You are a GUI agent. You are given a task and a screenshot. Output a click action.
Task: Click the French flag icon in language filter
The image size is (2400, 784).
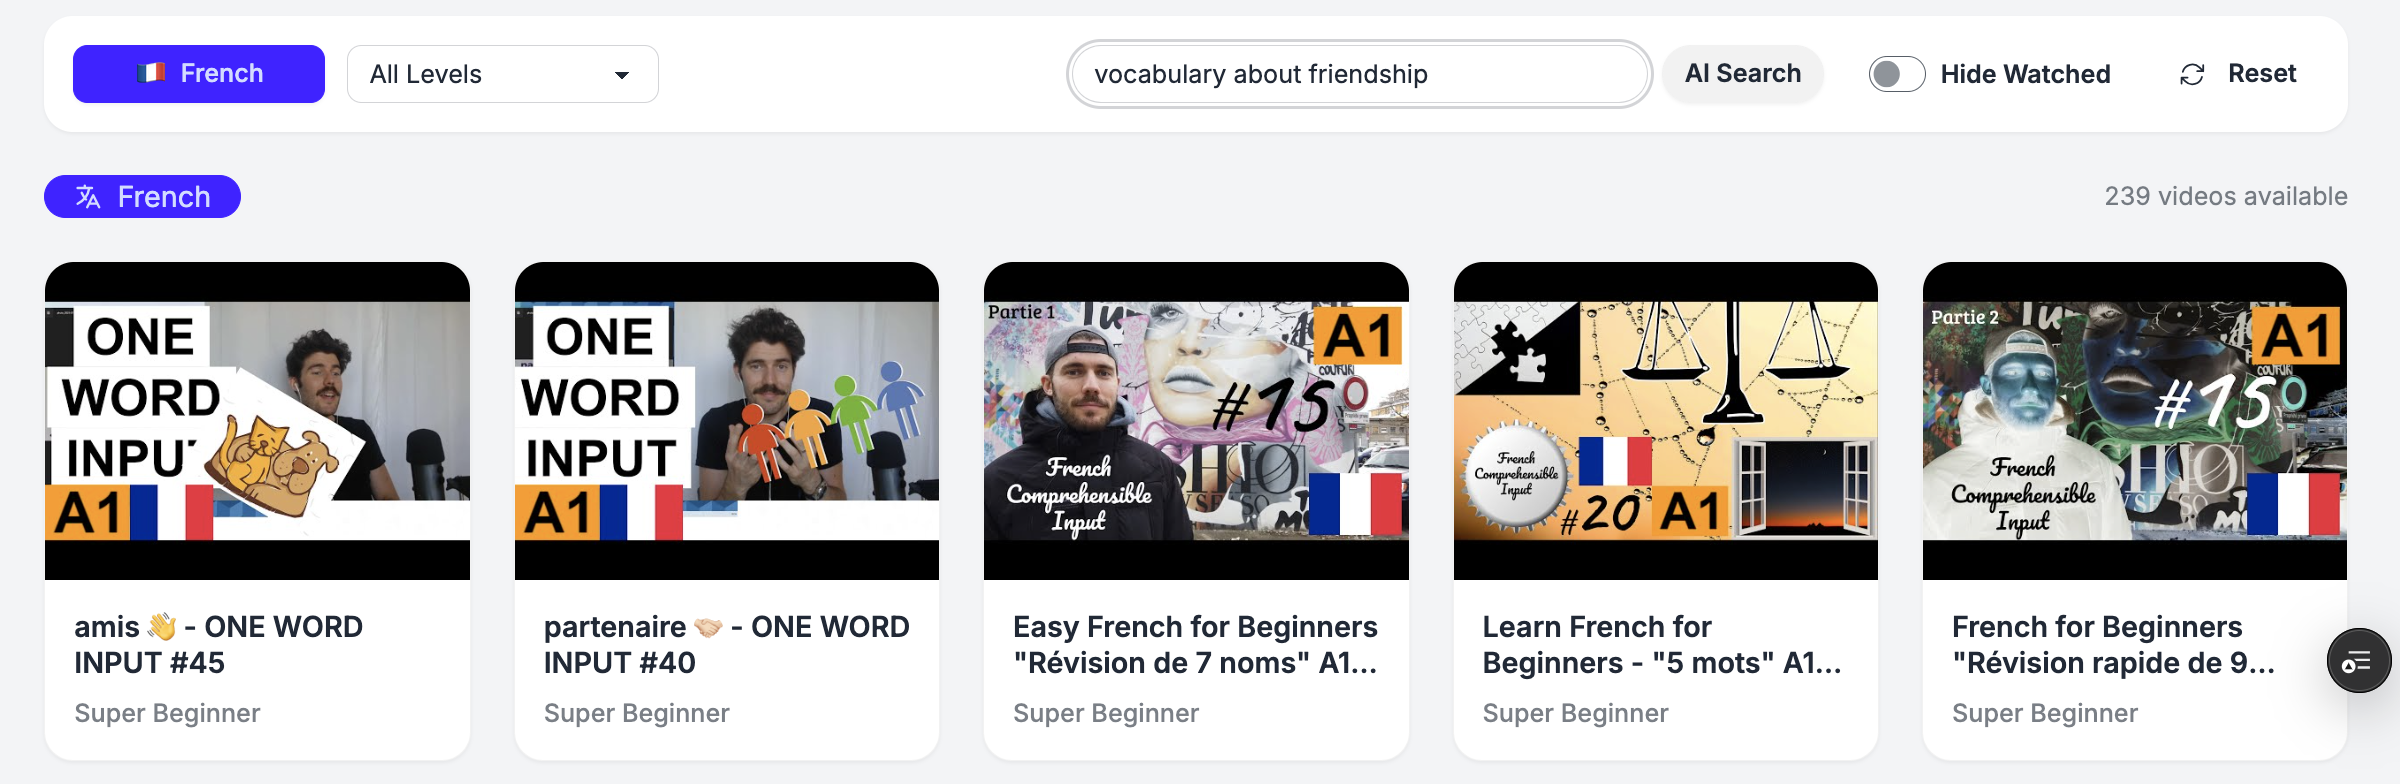pyautogui.click(x=150, y=73)
